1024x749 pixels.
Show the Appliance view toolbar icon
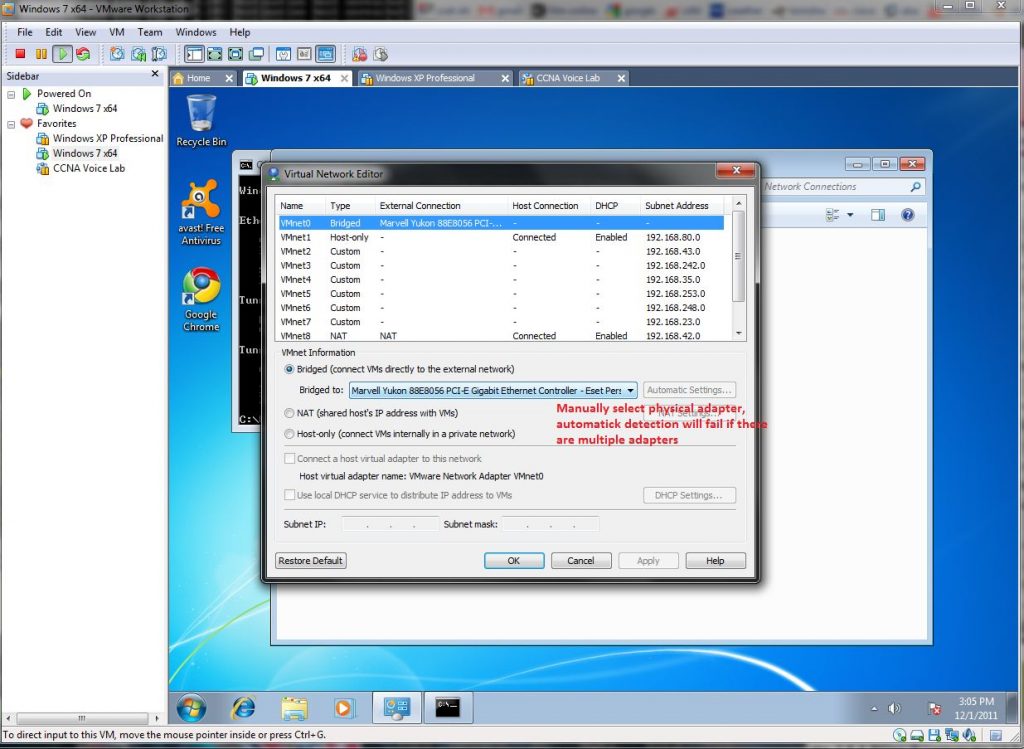(304, 54)
